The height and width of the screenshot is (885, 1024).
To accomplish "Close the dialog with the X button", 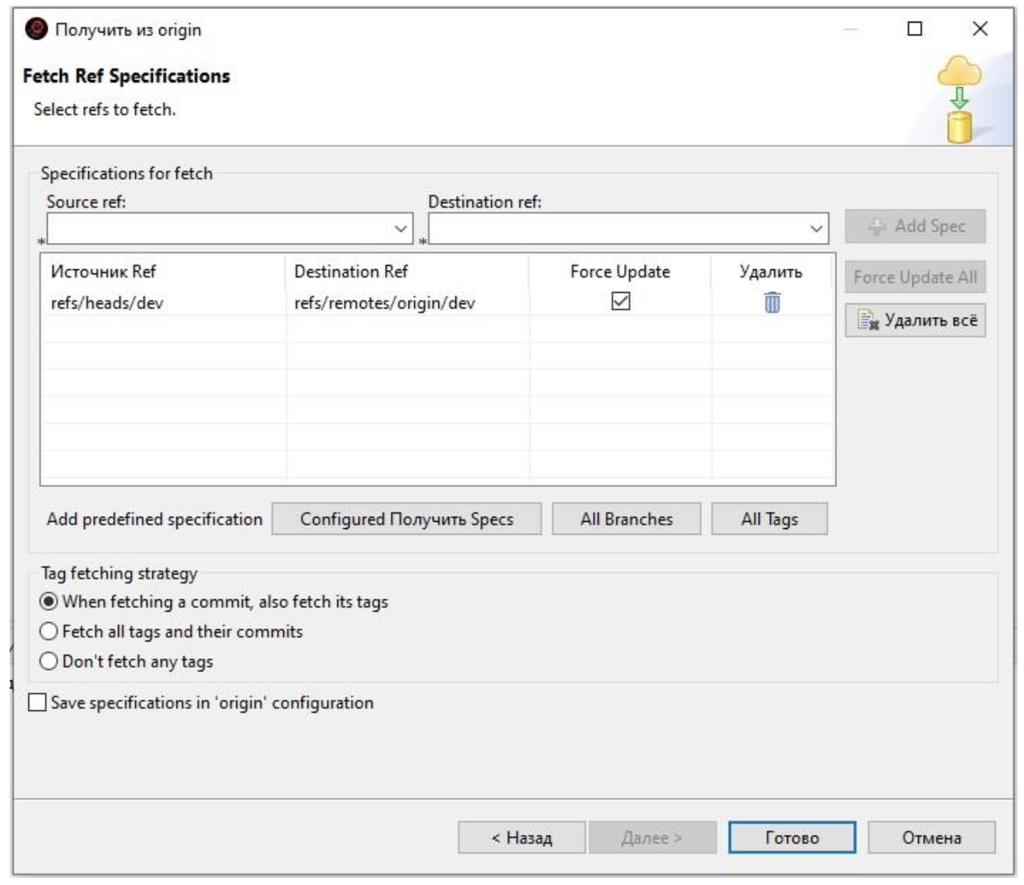I will tap(980, 29).
